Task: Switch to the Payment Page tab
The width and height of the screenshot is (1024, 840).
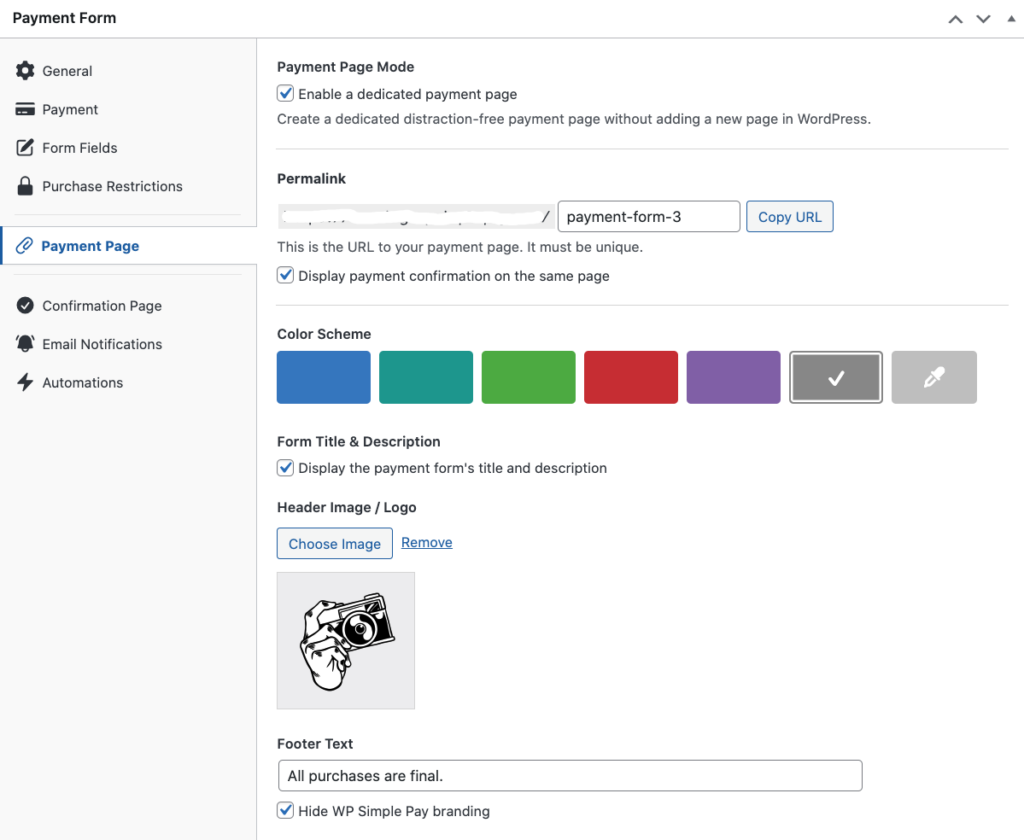Action: [x=90, y=246]
